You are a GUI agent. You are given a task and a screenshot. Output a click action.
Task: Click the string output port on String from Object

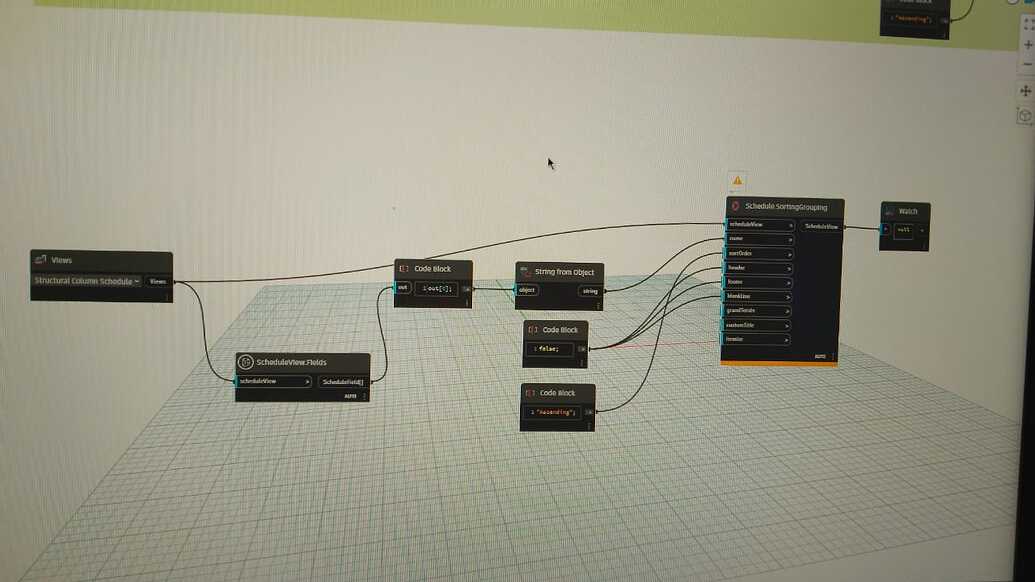click(590, 290)
